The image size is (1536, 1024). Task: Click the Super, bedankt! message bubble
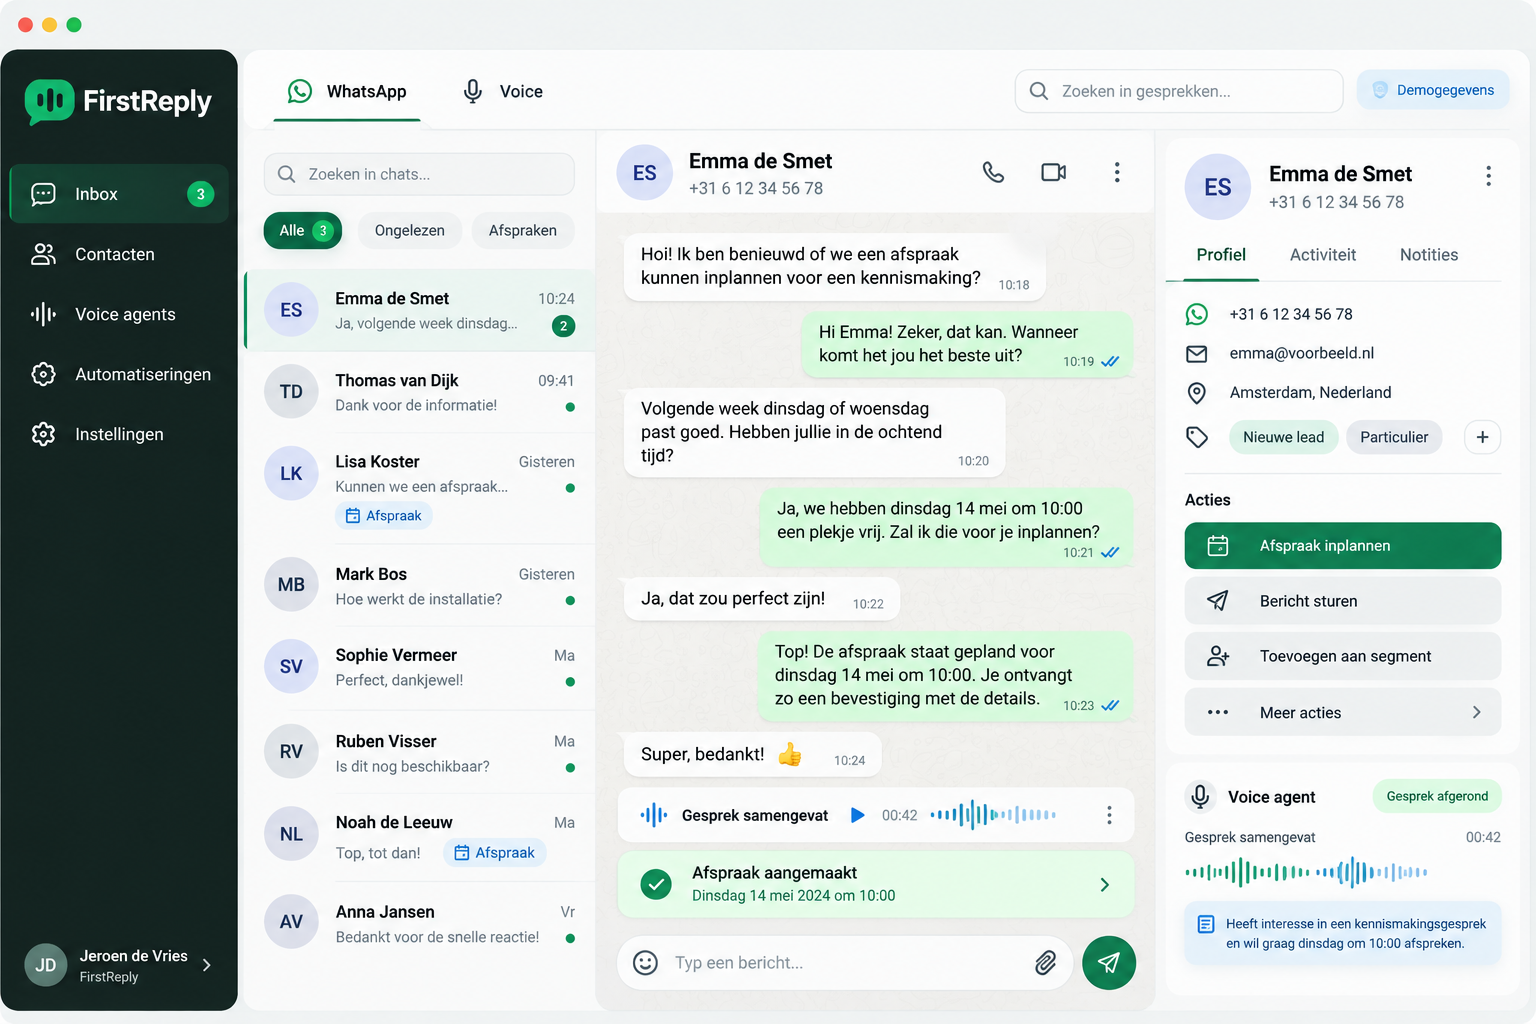[751, 755]
